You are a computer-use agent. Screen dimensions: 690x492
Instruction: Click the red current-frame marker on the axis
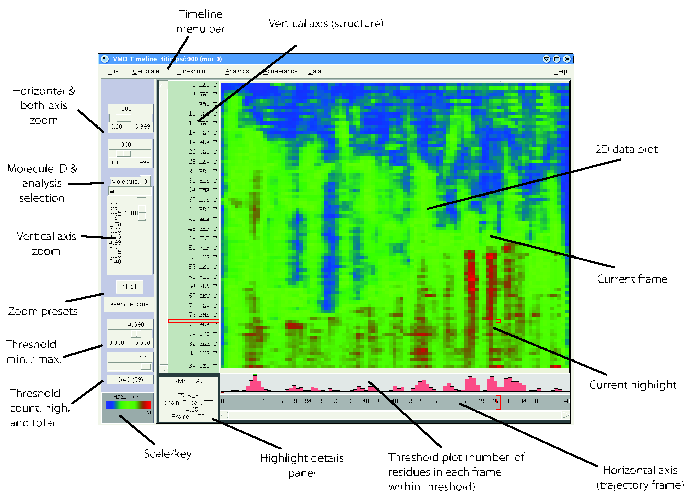tap(497, 401)
